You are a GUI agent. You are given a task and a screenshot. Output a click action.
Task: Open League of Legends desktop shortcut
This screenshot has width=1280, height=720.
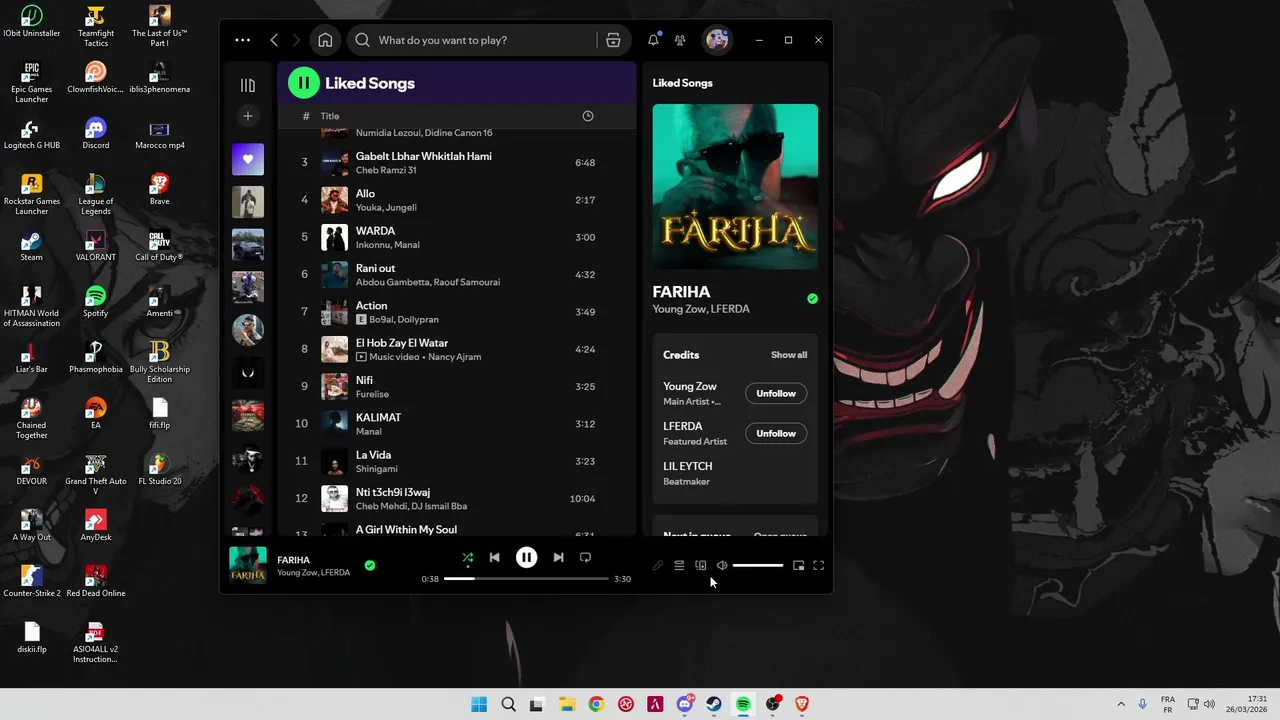95,194
